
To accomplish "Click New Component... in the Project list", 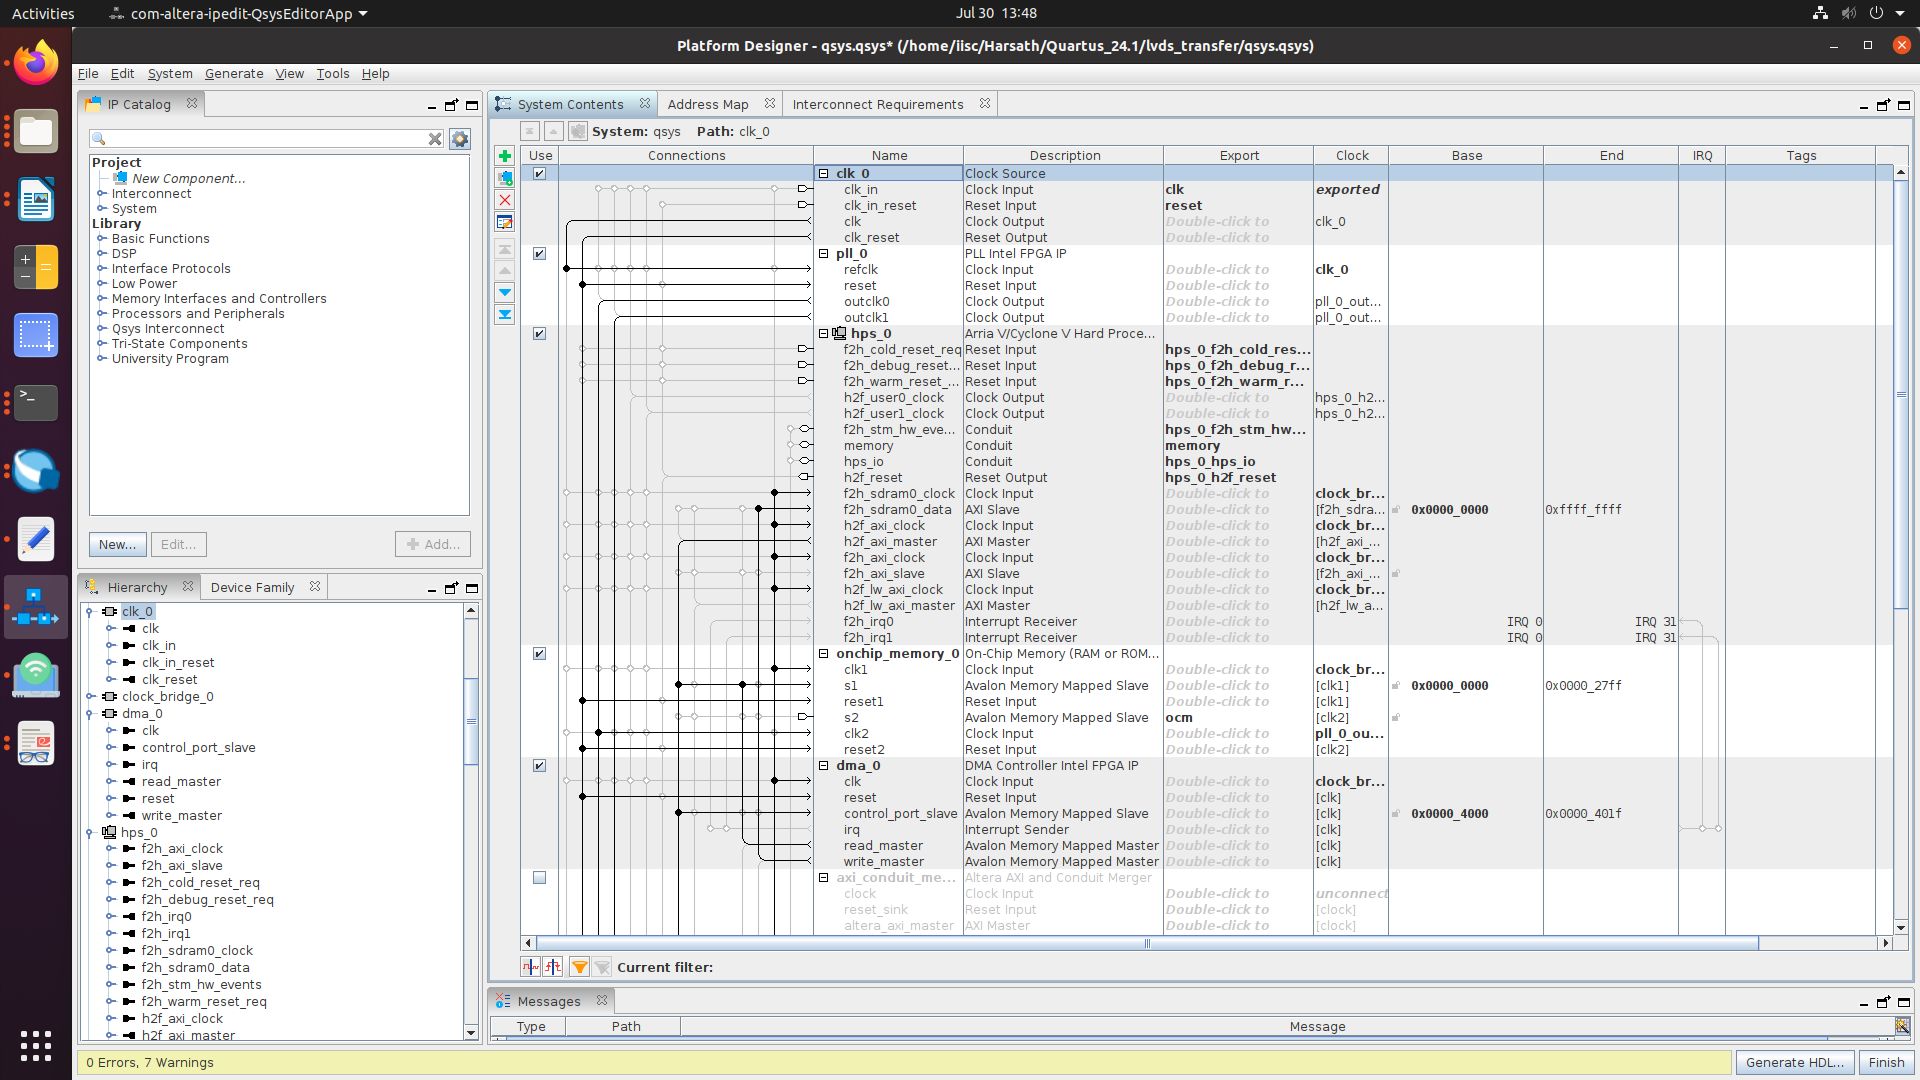I will coord(188,178).
